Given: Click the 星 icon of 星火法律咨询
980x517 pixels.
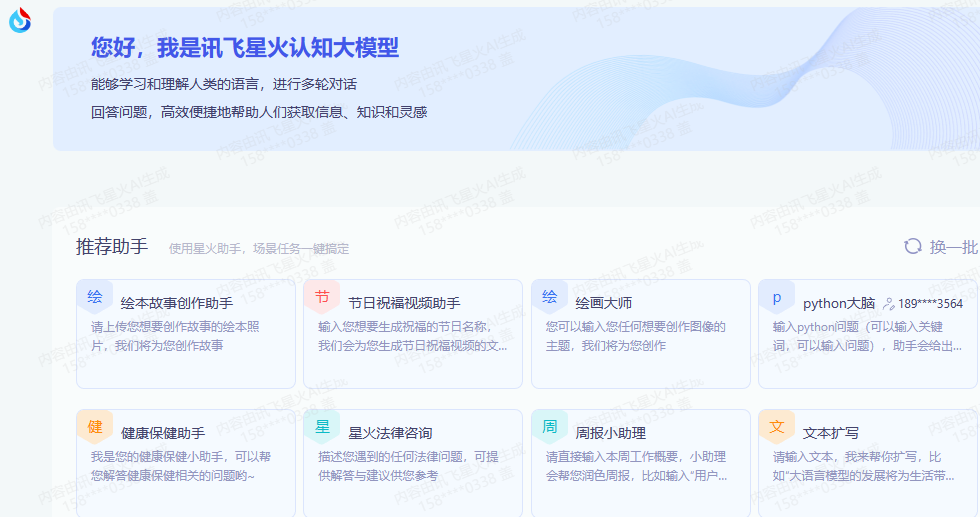Looking at the screenshot, I should pyautogui.click(x=322, y=427).
